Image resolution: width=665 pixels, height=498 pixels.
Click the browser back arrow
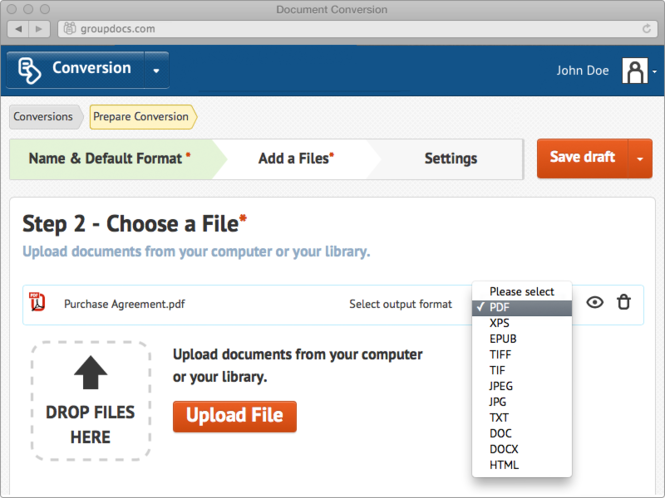point(18,29)
